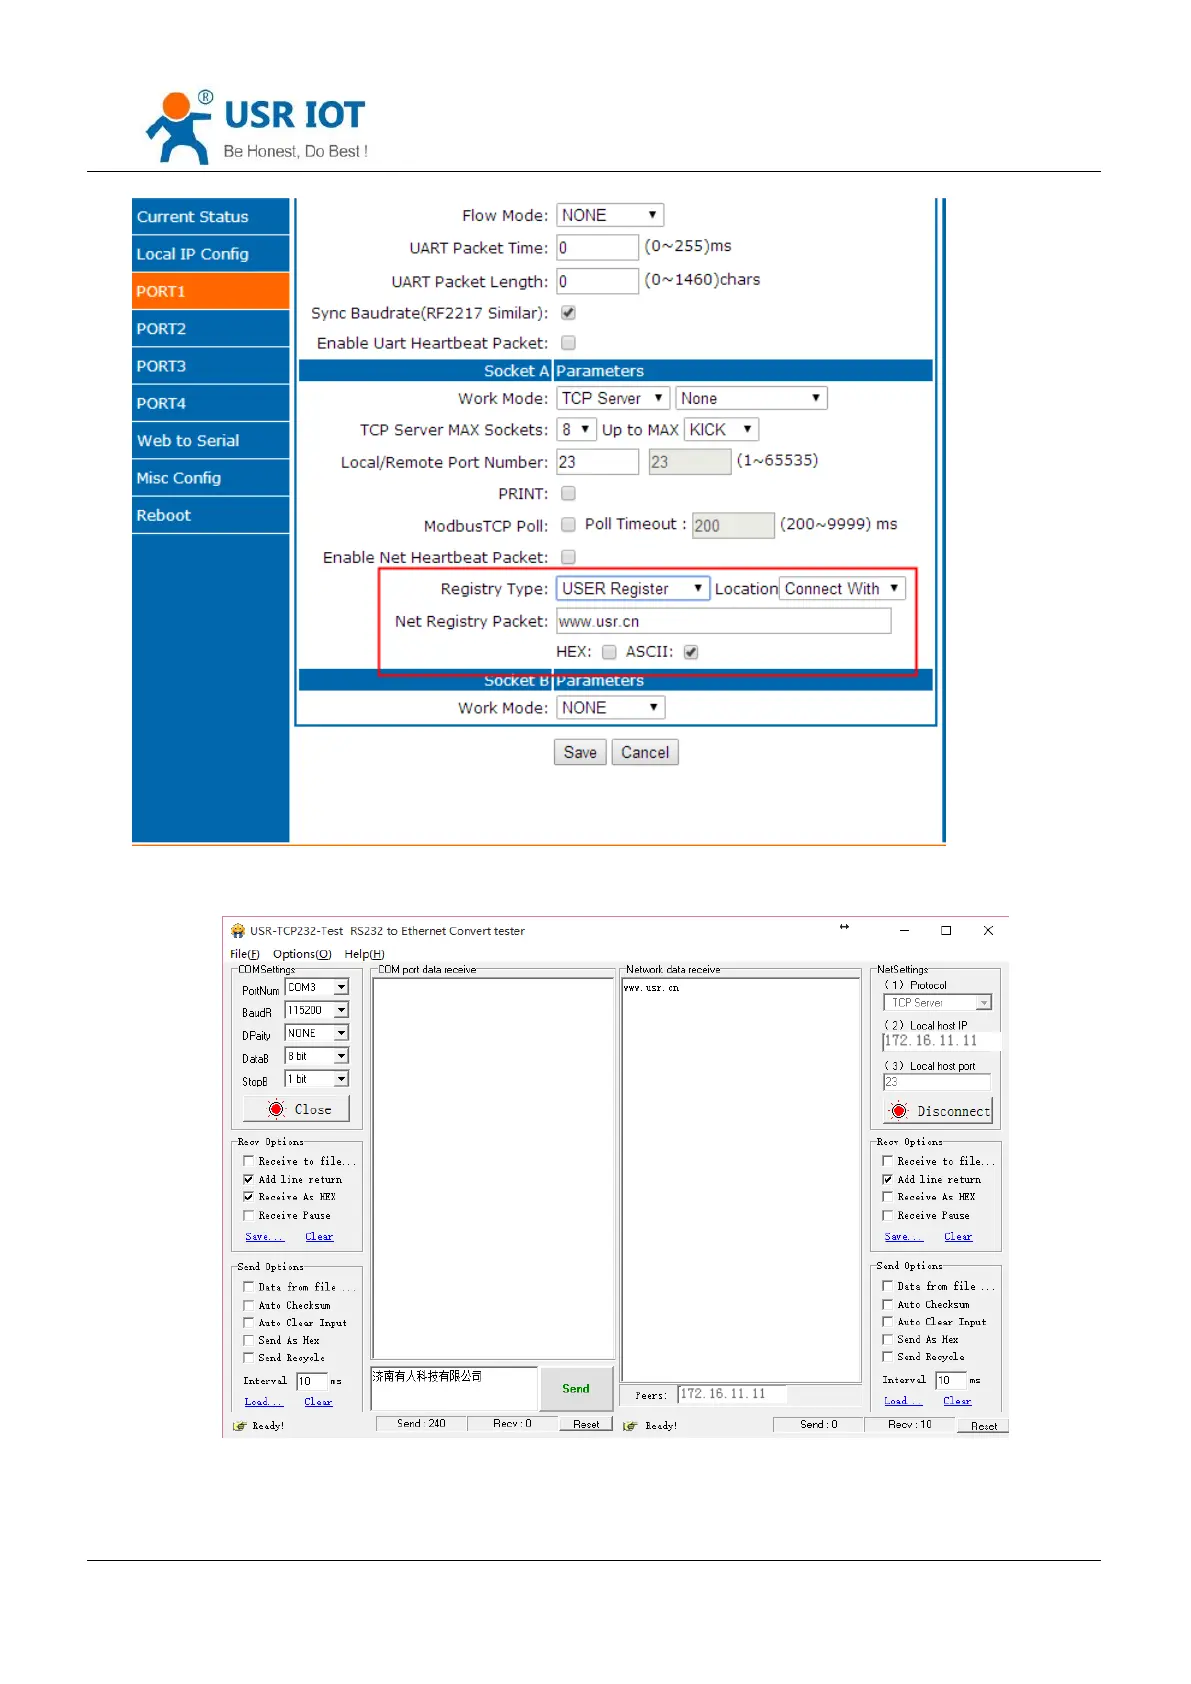Click the UART Packet Time field
This screenshot has height=1684, width=1191.
(597, 247)
